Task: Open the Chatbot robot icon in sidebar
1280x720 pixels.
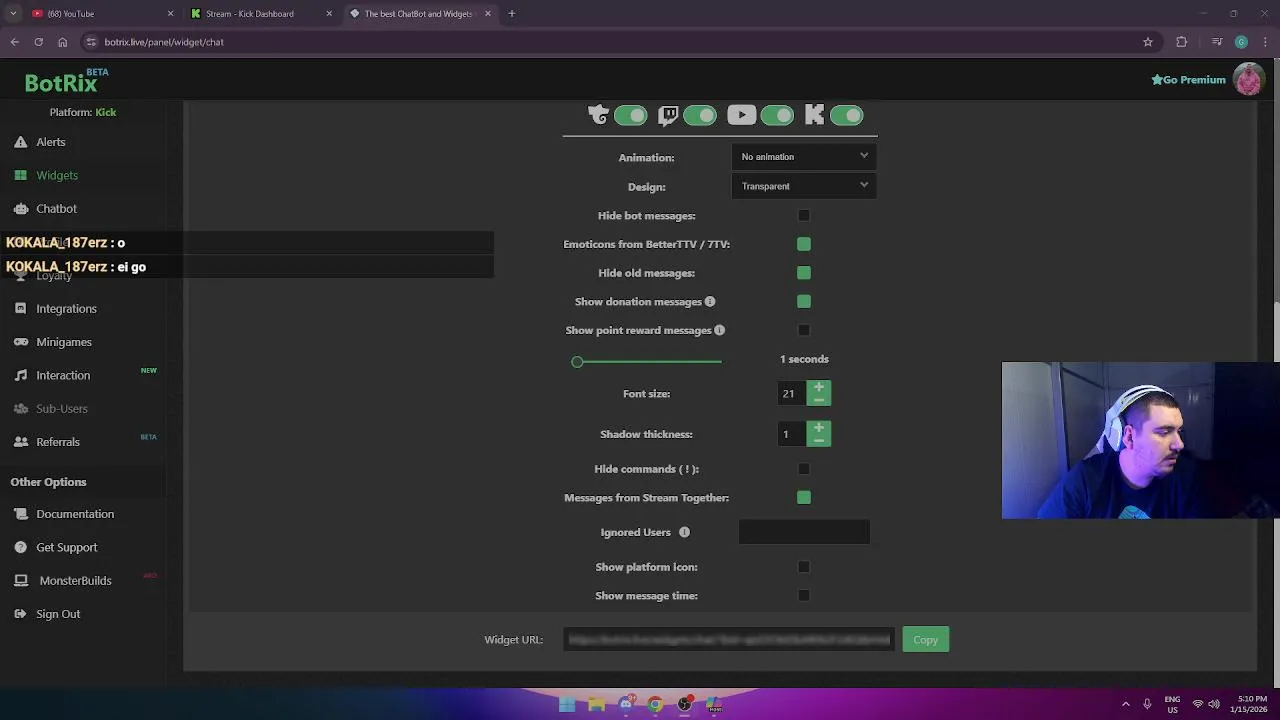Action: 21,208
